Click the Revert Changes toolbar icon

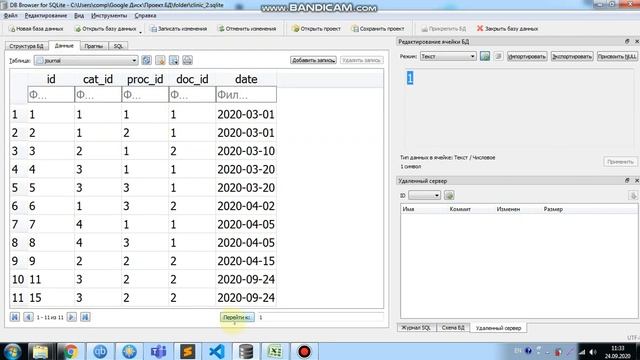click(221, 29)
